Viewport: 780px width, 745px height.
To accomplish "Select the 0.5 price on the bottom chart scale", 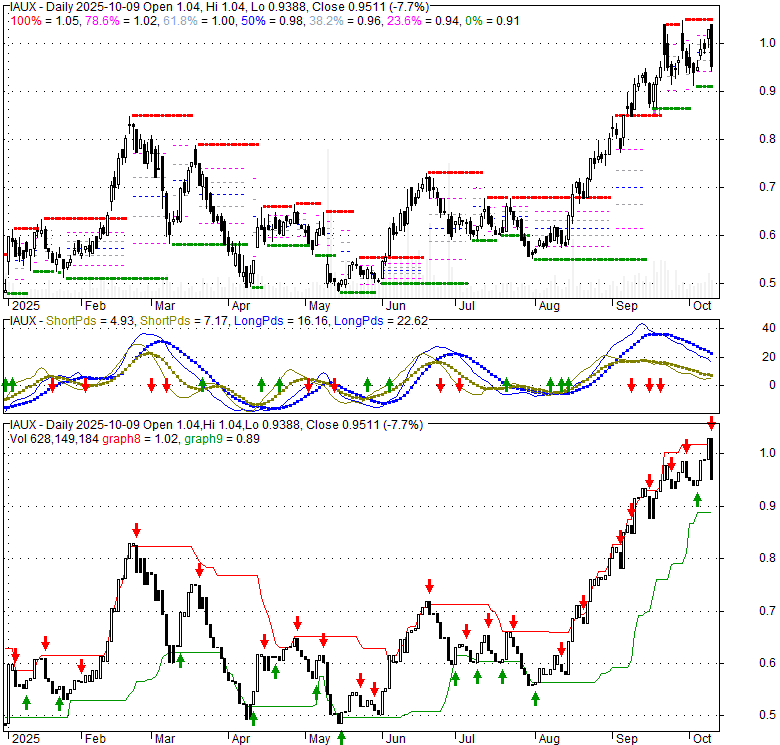I will [x=768, y=715].
